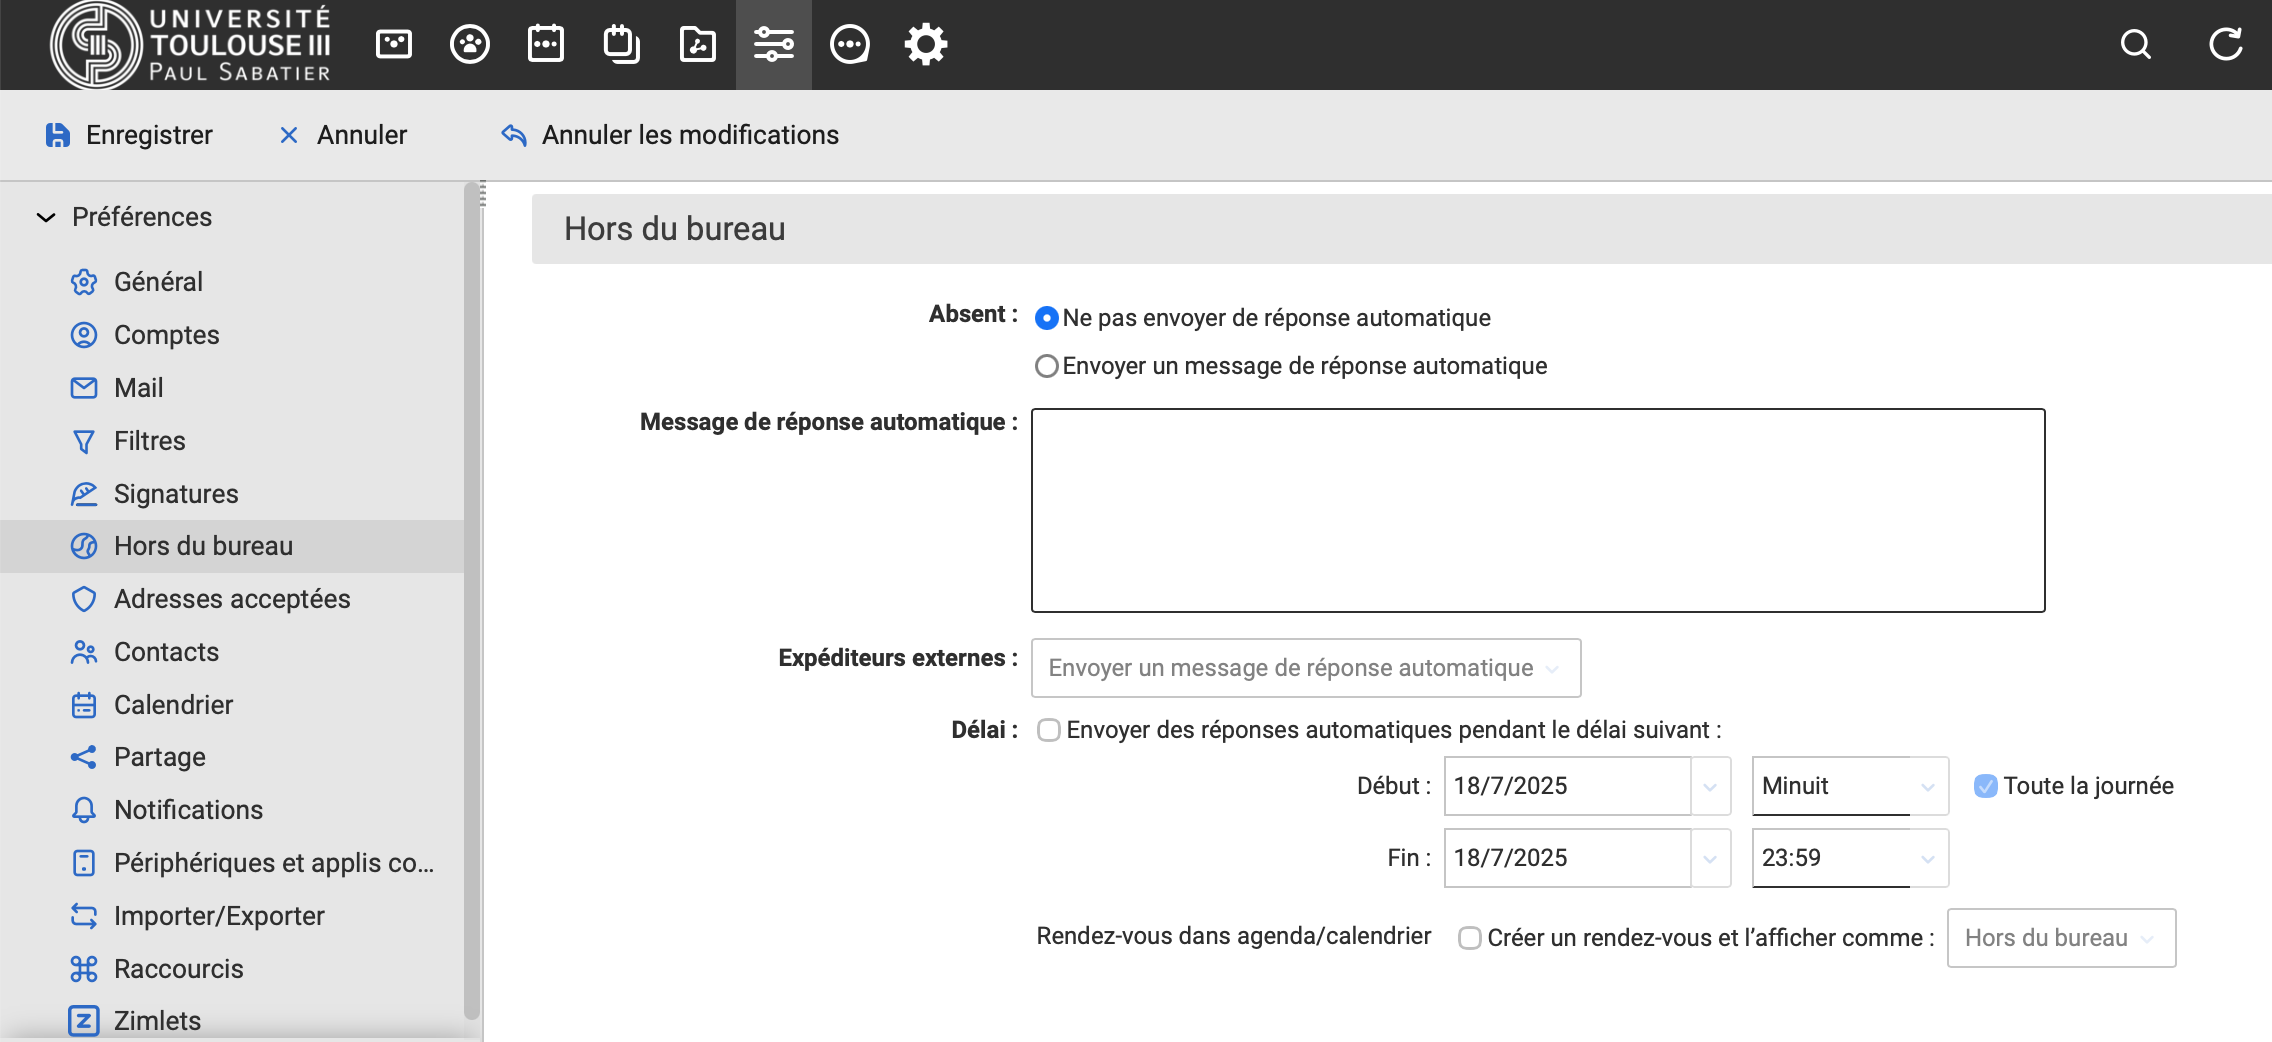The width and height of the screenshot is (2272, 1042).
Task: Open Contacts preferences in sidebar
Action: [233, 652]
